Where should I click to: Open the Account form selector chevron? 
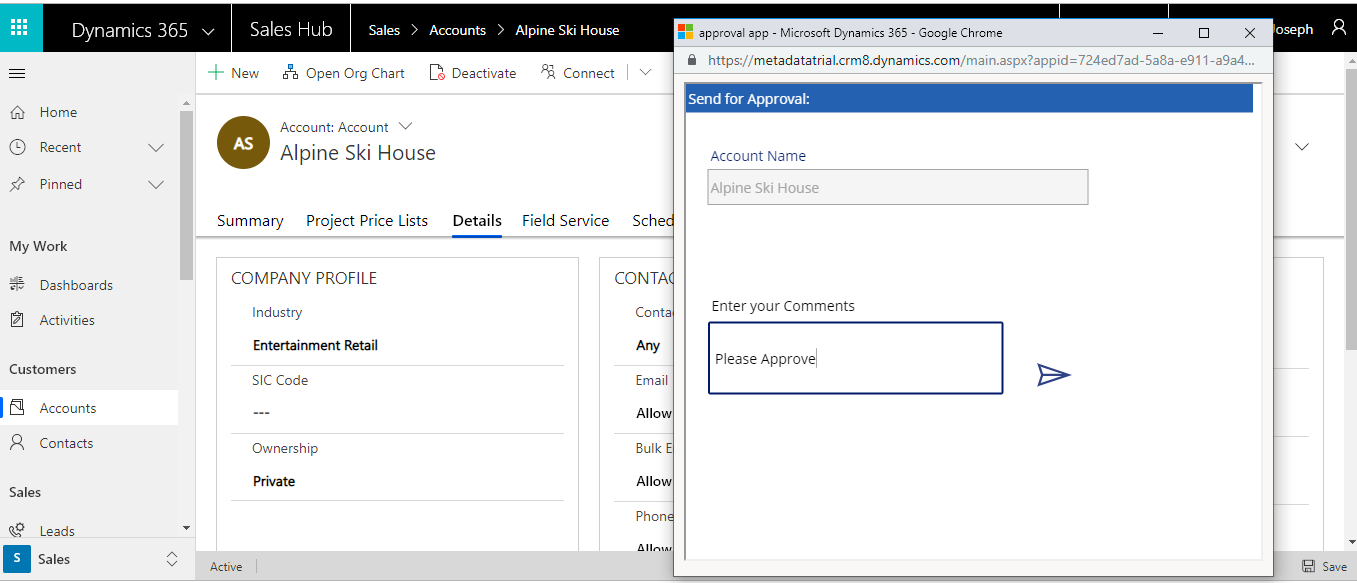tap(405, 126)
